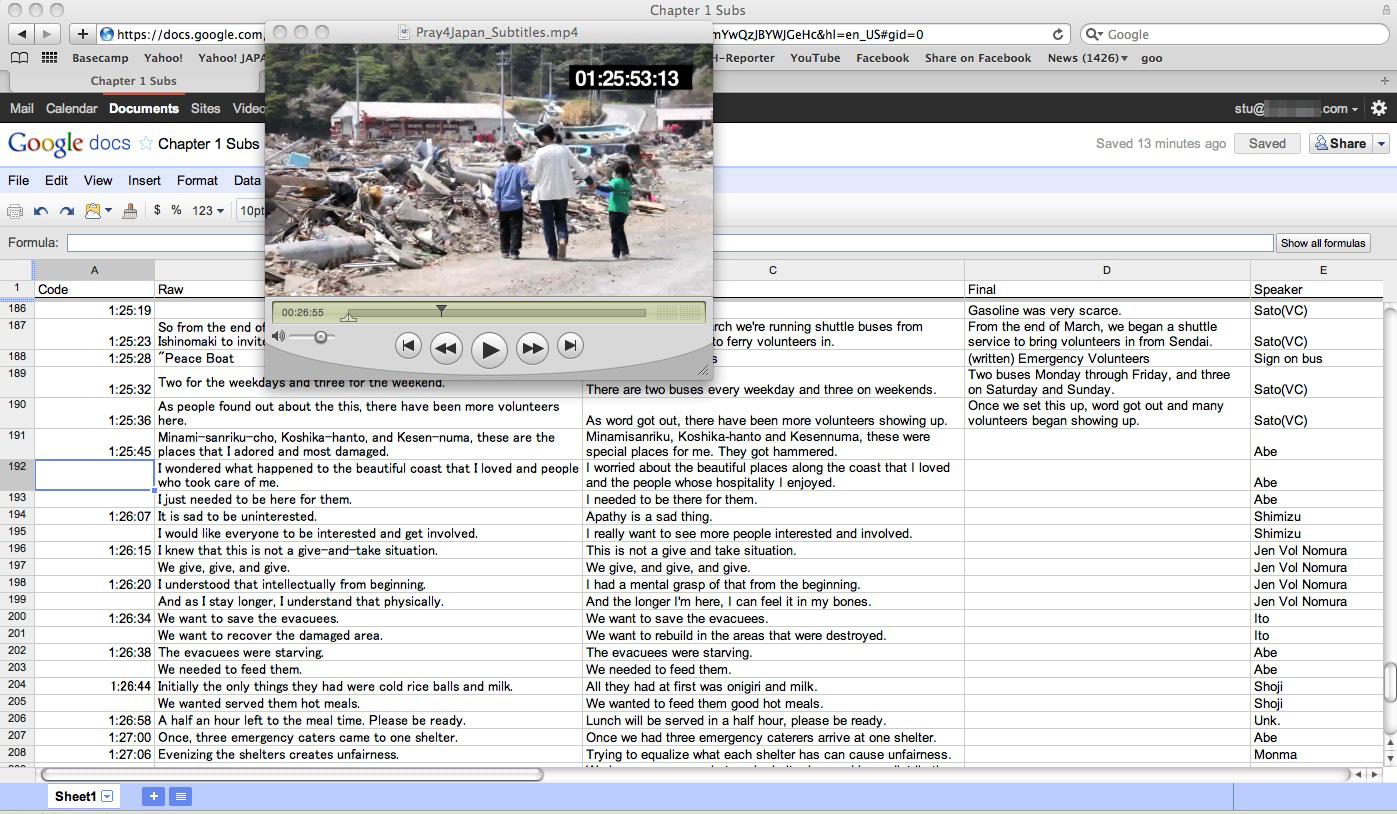Open the settings gear icon
Screen dimensions: 1397x814
pos(1379,108)
